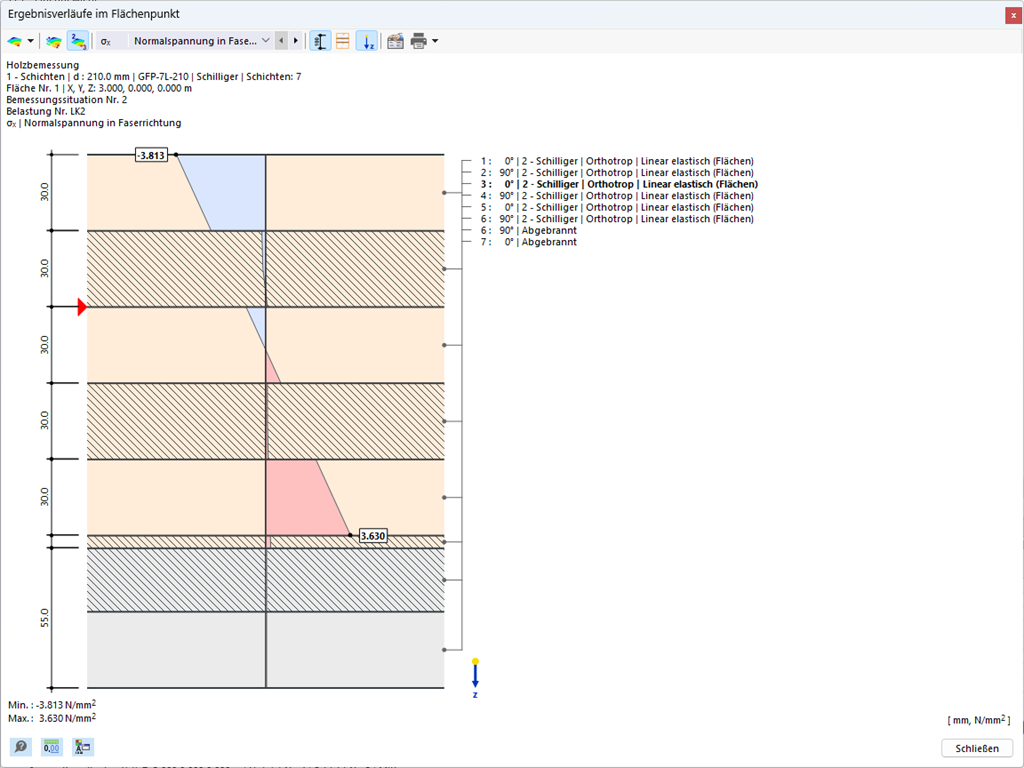Select the camera snapshot icon
1024x768 pixels.
(395, 40)
